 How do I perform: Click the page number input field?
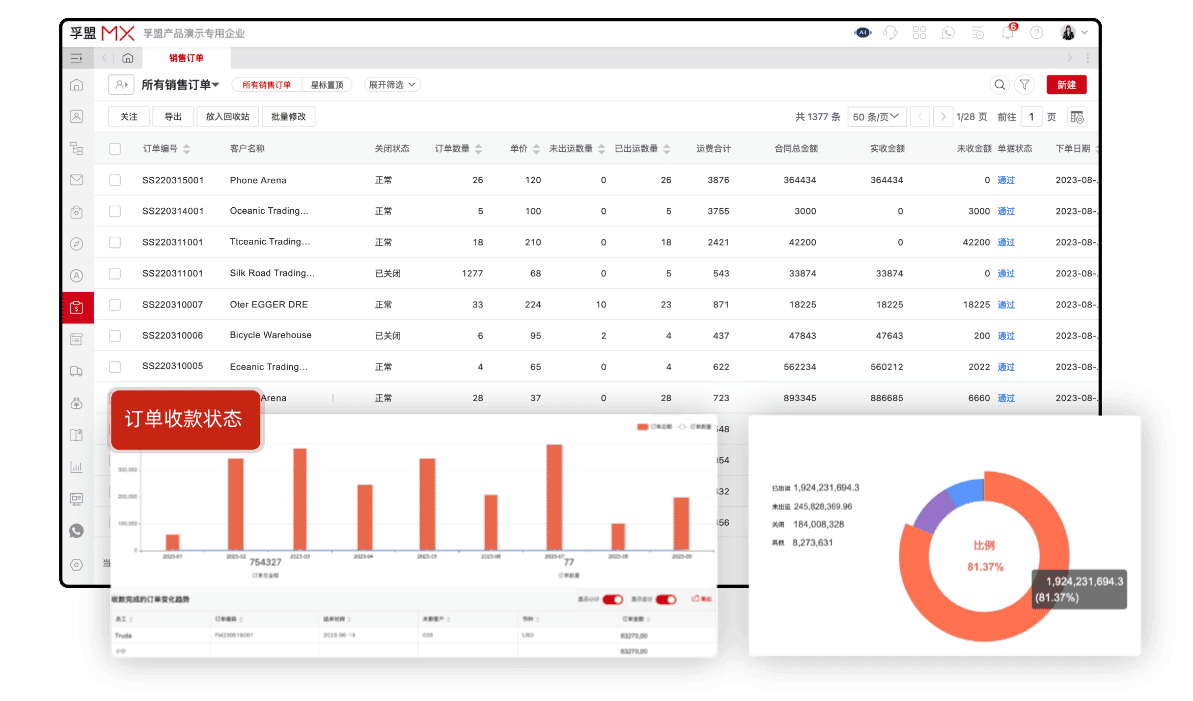click(x=1032, y=117)
